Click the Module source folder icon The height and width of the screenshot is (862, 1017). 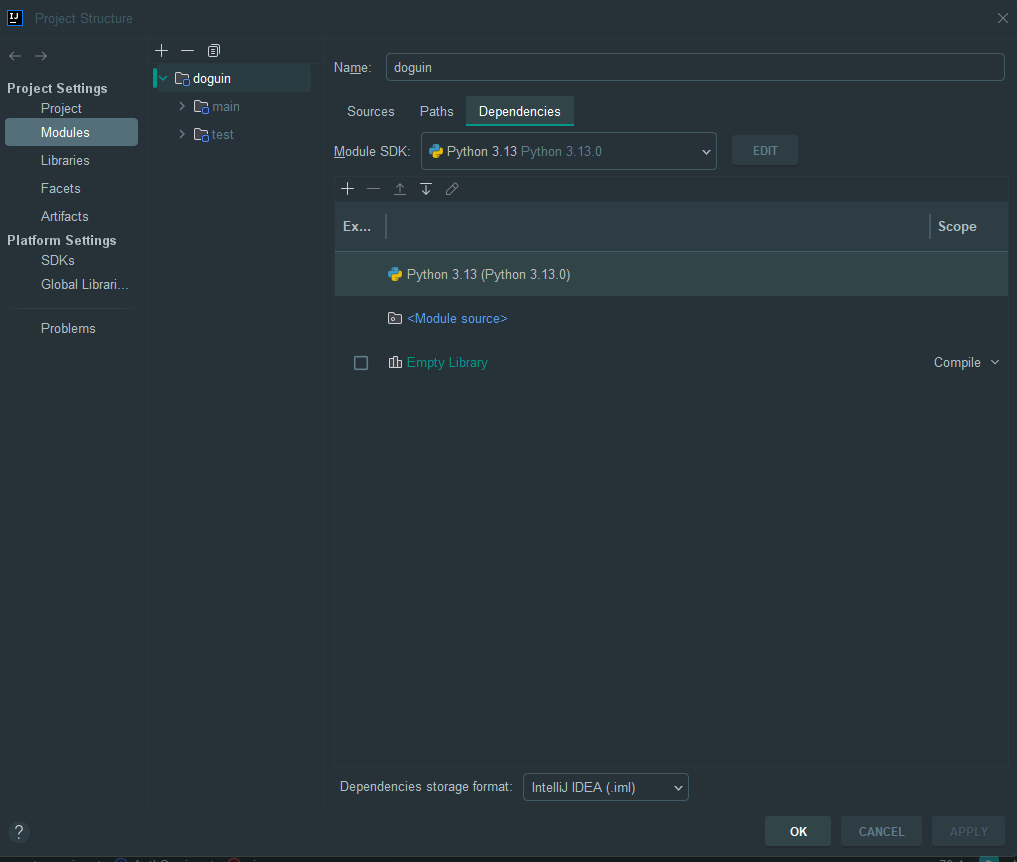coord(395,318)
